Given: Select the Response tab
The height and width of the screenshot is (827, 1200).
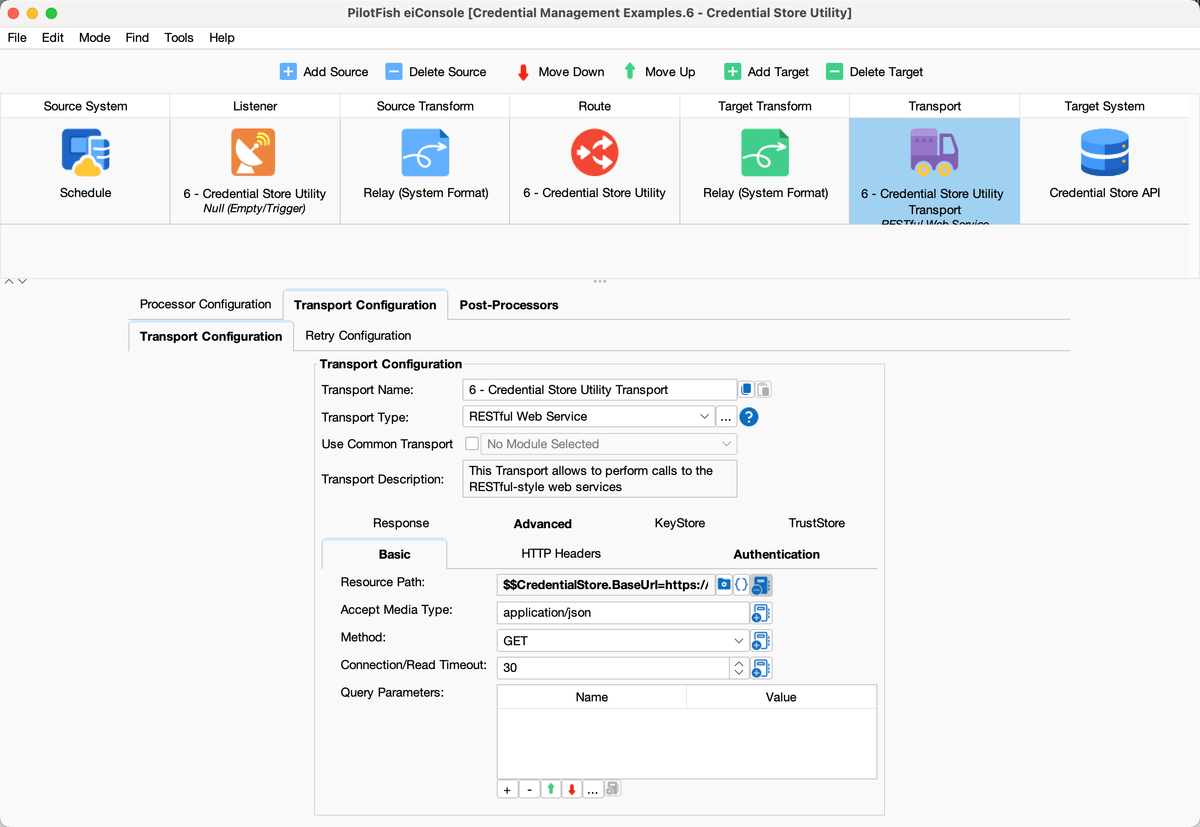Looking at the screenshot, I should click(401, 524).
